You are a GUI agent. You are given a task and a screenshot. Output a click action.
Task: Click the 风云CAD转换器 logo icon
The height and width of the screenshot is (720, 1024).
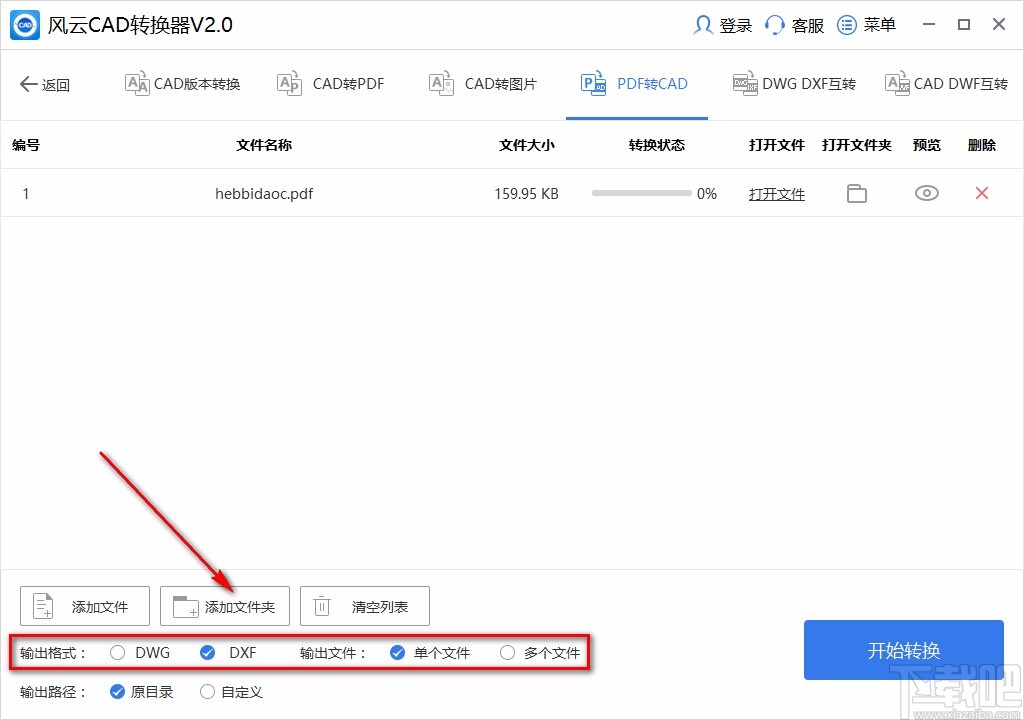[22, 24]
